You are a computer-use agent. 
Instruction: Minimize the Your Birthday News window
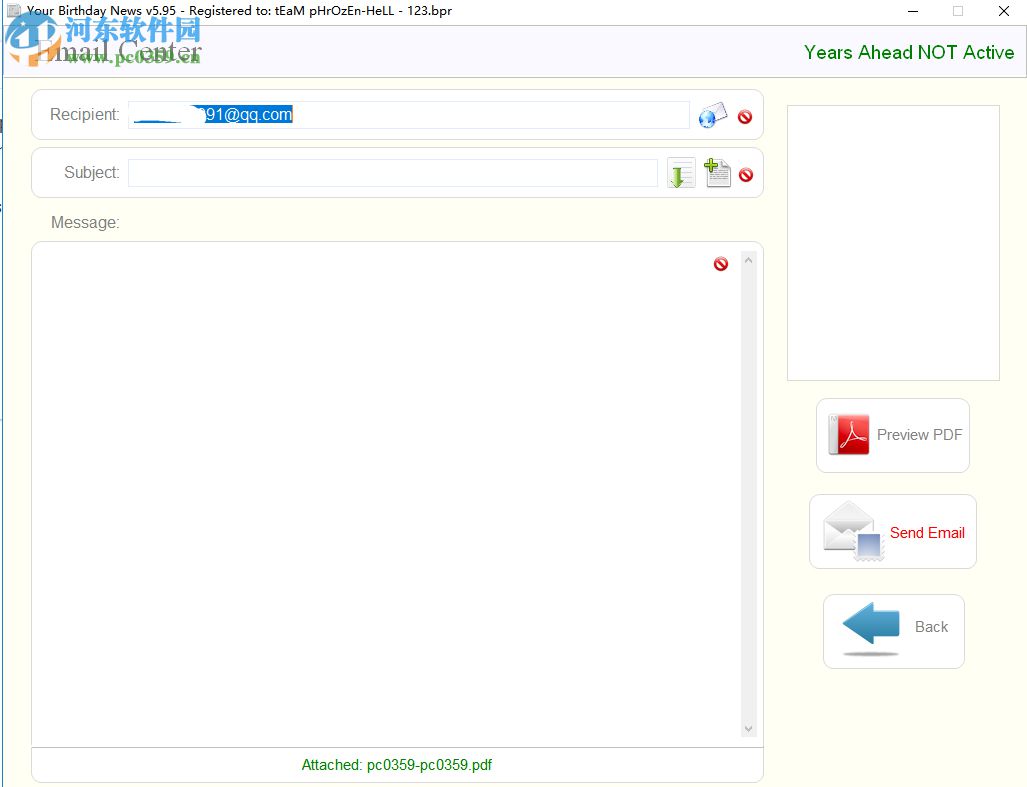(913, 11)
